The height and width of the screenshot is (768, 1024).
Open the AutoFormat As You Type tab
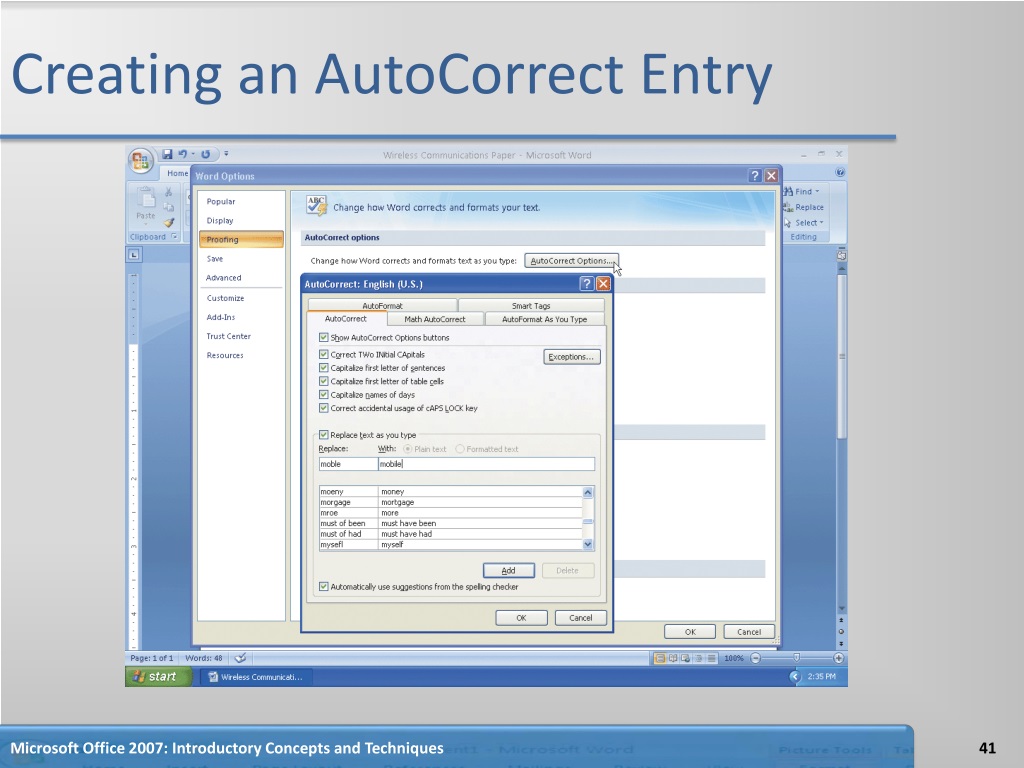[544, 319]
